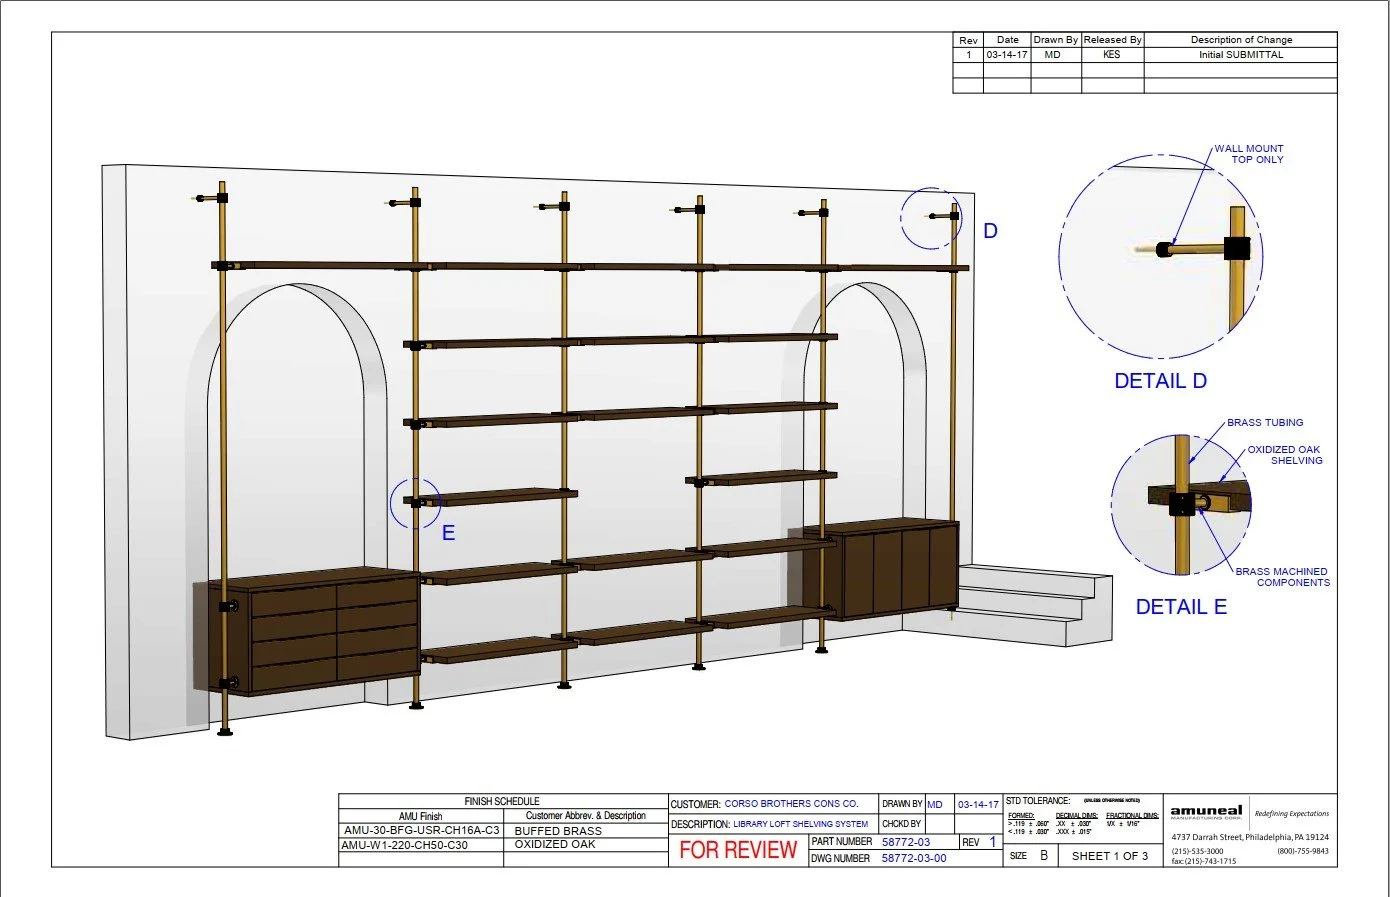Select the Customer Abbrev. & Description column header
The height and width of the screenshot is (897, 1390).
pyautogui.click(x=586, y=816)
